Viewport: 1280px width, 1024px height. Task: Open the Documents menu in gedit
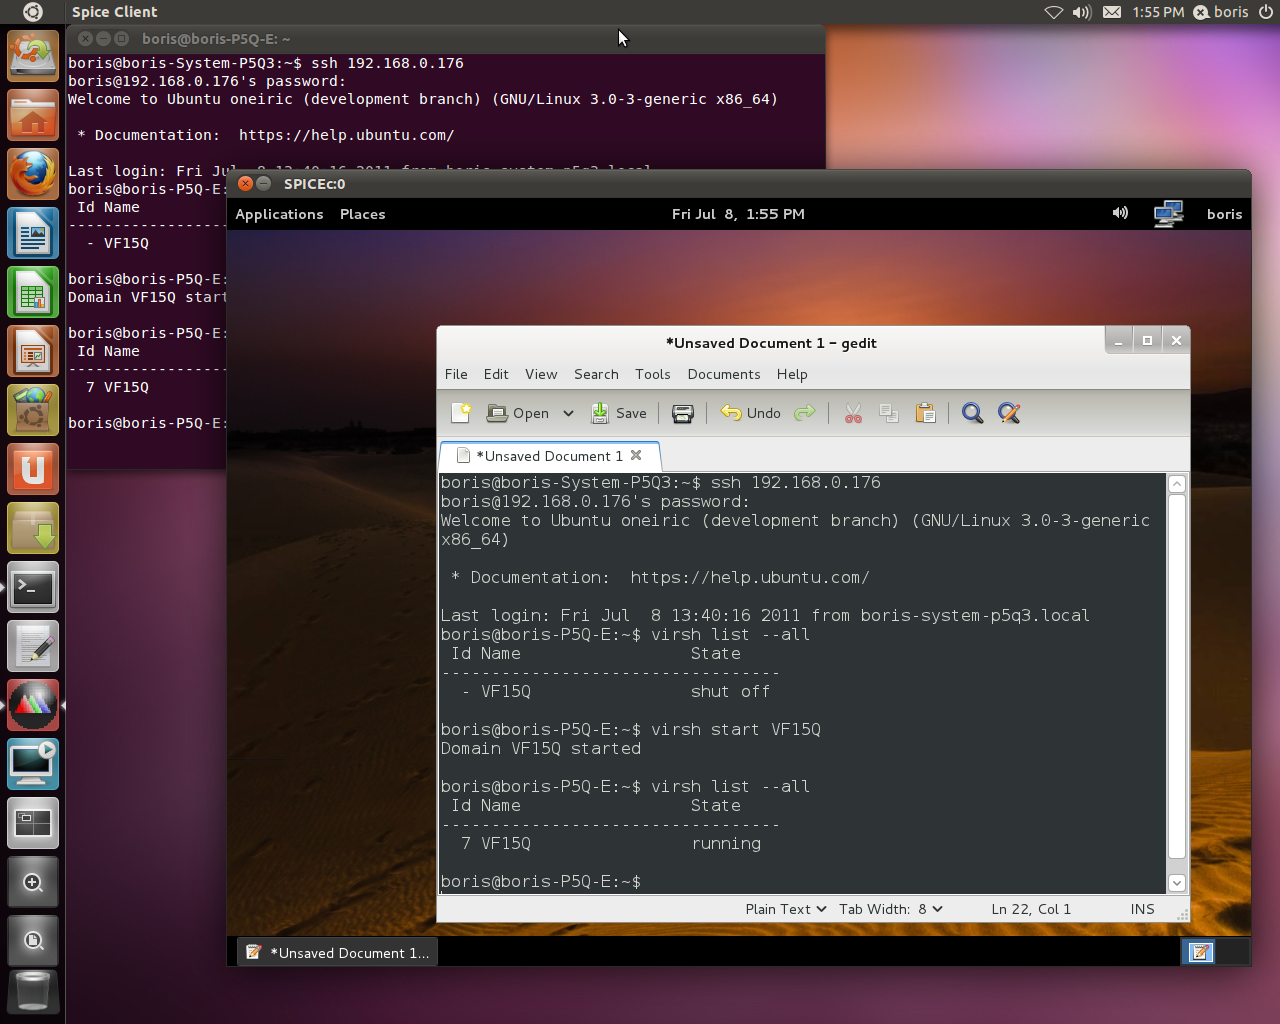[724, 374]
